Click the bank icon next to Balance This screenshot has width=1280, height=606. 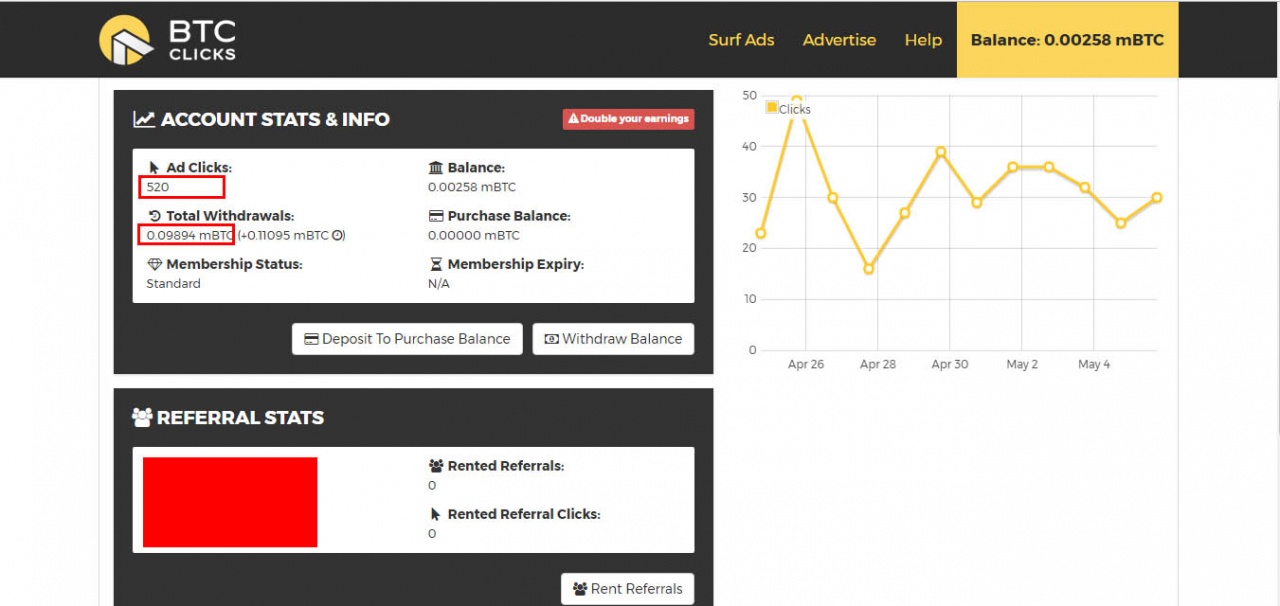click(436, 168)
